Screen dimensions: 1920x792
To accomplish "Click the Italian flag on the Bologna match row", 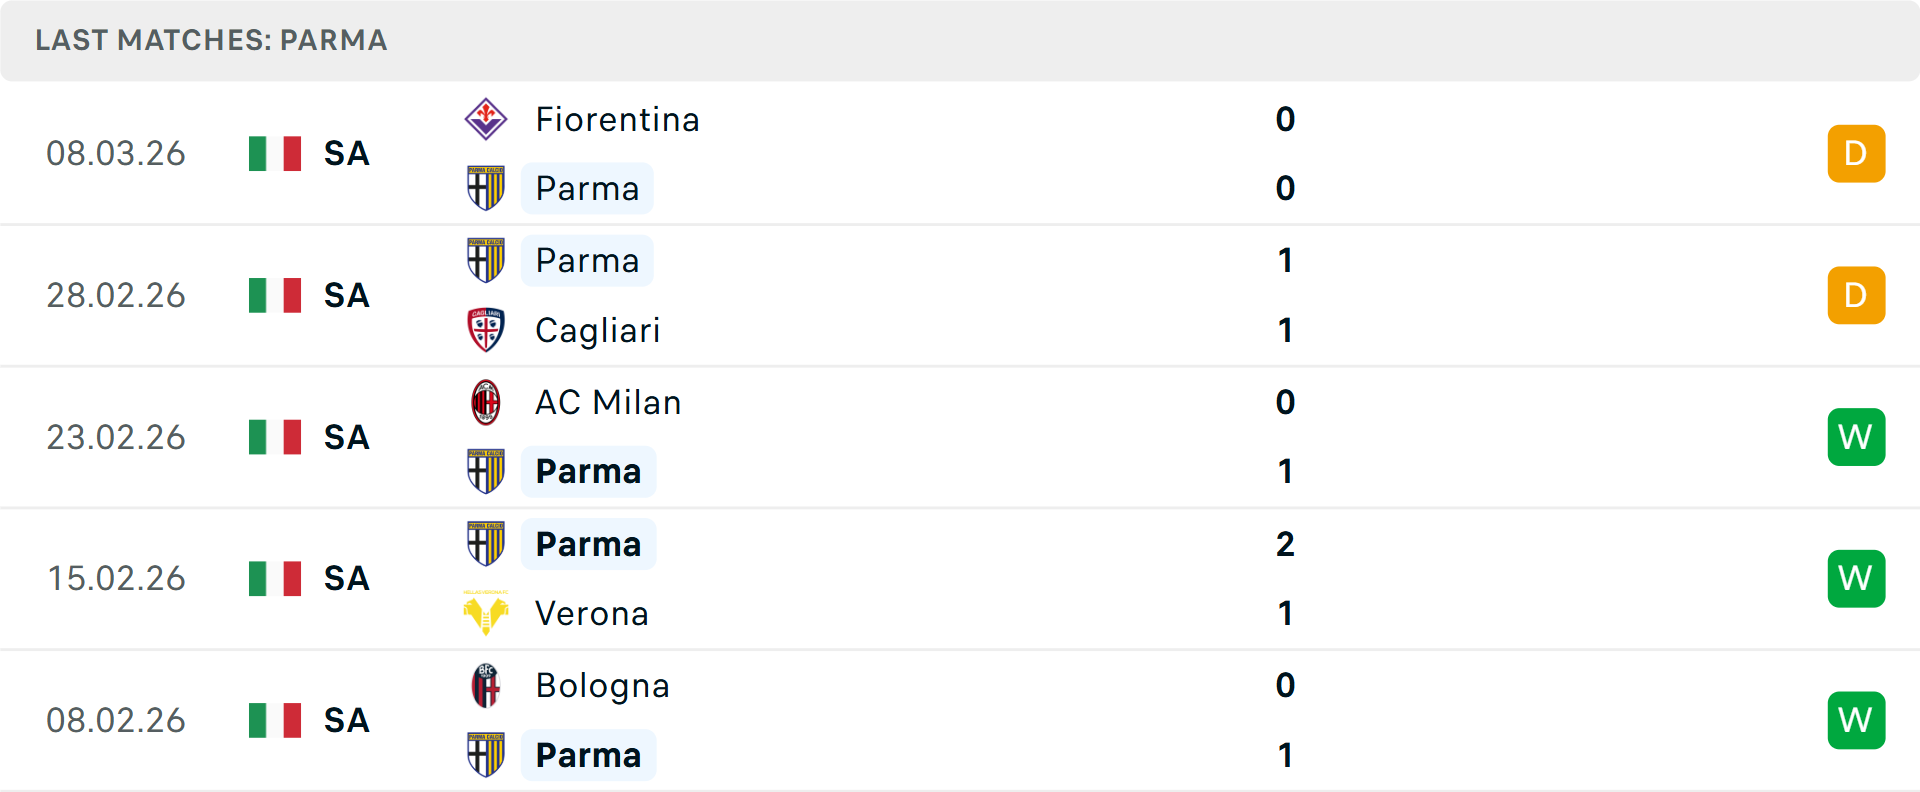I will pyautogui.click(x=274, y=719).
